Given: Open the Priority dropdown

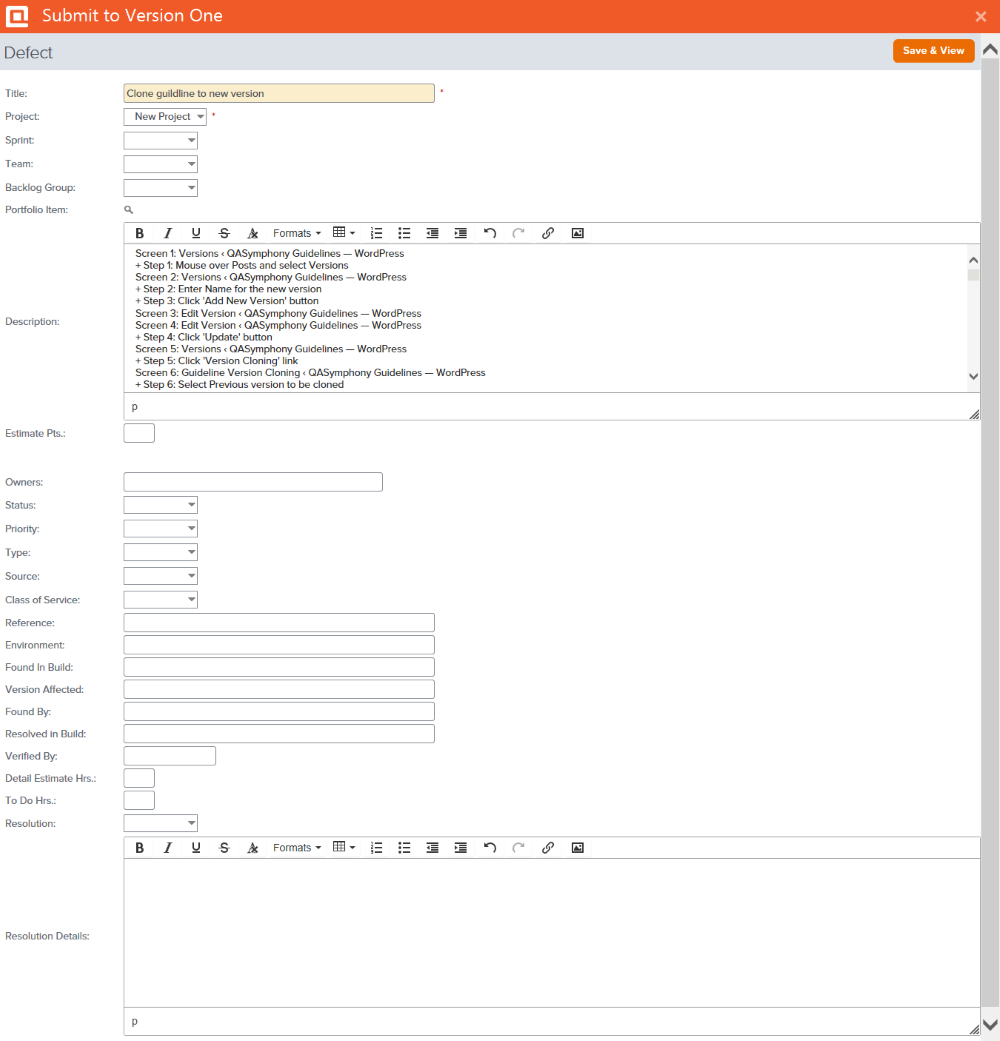Looking at the screenshot, I should coord(161,529).
